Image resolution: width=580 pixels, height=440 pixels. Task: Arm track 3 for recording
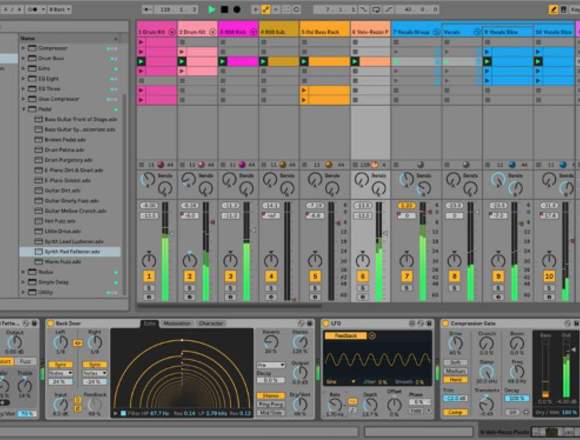230,297
